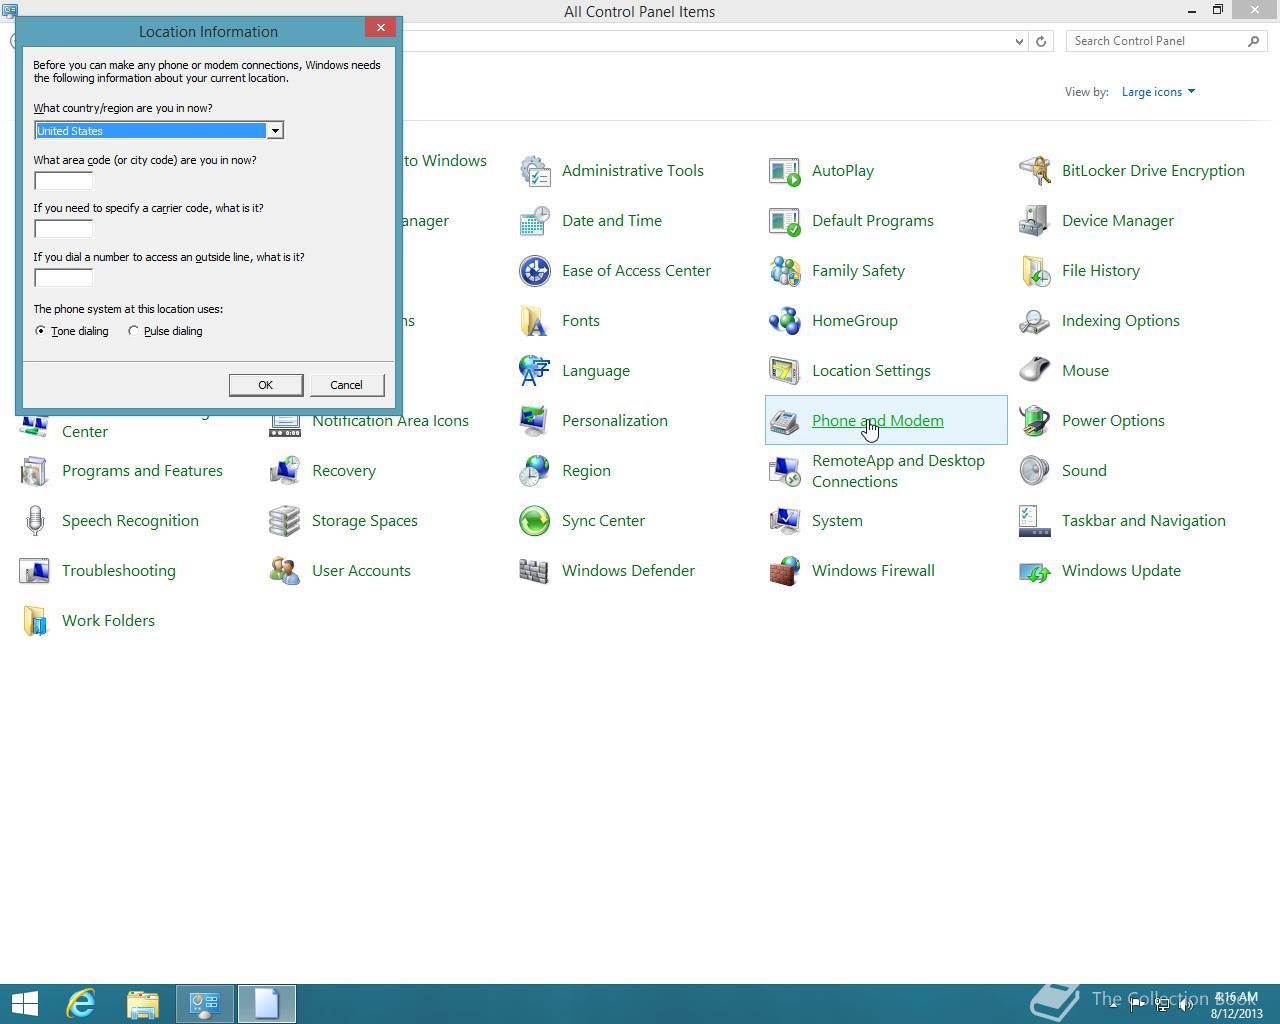This screenshot has width=1280, height=1024.
Task: Open the Notification Area Icons link
Action: pyautogui.click(x=390, y=421)
